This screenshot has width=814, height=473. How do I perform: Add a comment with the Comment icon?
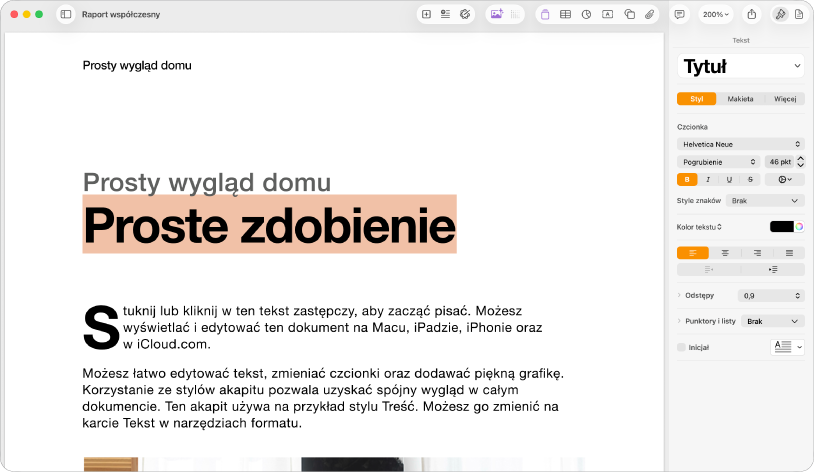pyautogui.click(x=680, y=15)
